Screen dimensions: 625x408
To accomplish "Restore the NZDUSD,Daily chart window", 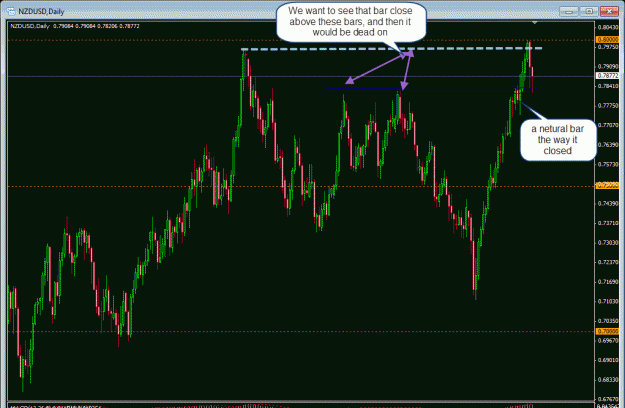I will 589,12.
